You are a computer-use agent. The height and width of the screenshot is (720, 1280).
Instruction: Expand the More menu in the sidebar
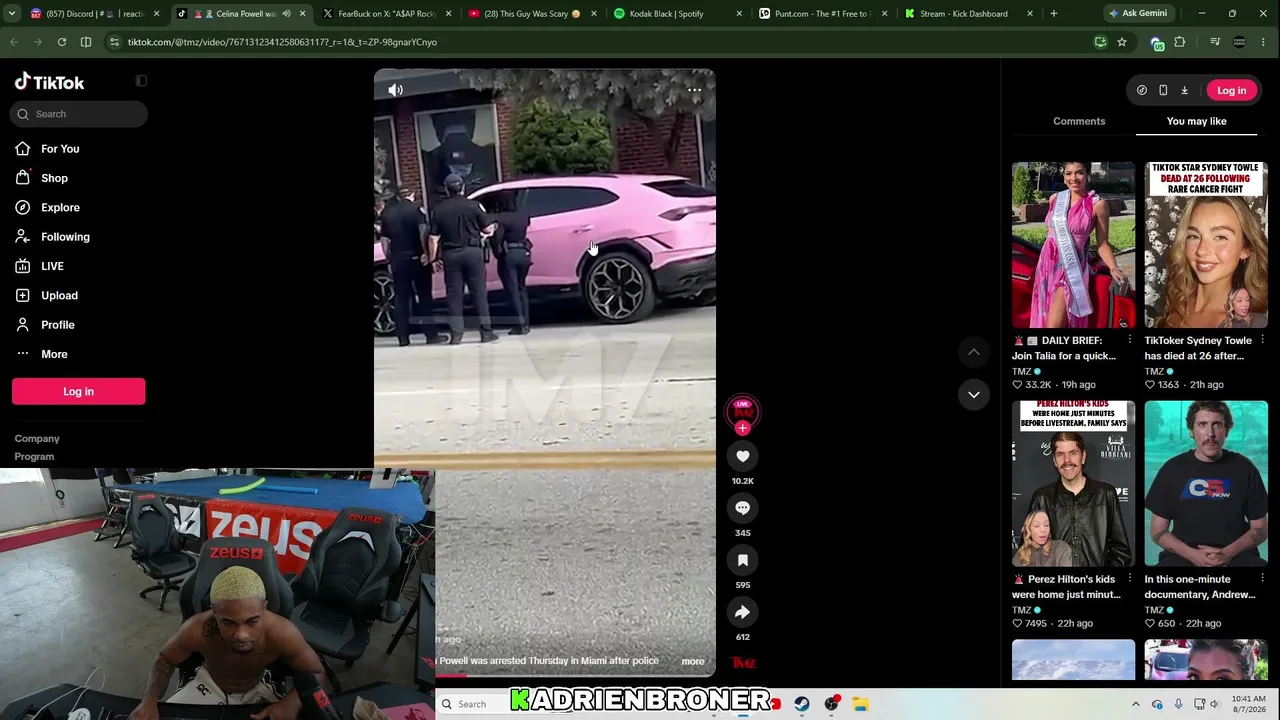coord(42,354)
